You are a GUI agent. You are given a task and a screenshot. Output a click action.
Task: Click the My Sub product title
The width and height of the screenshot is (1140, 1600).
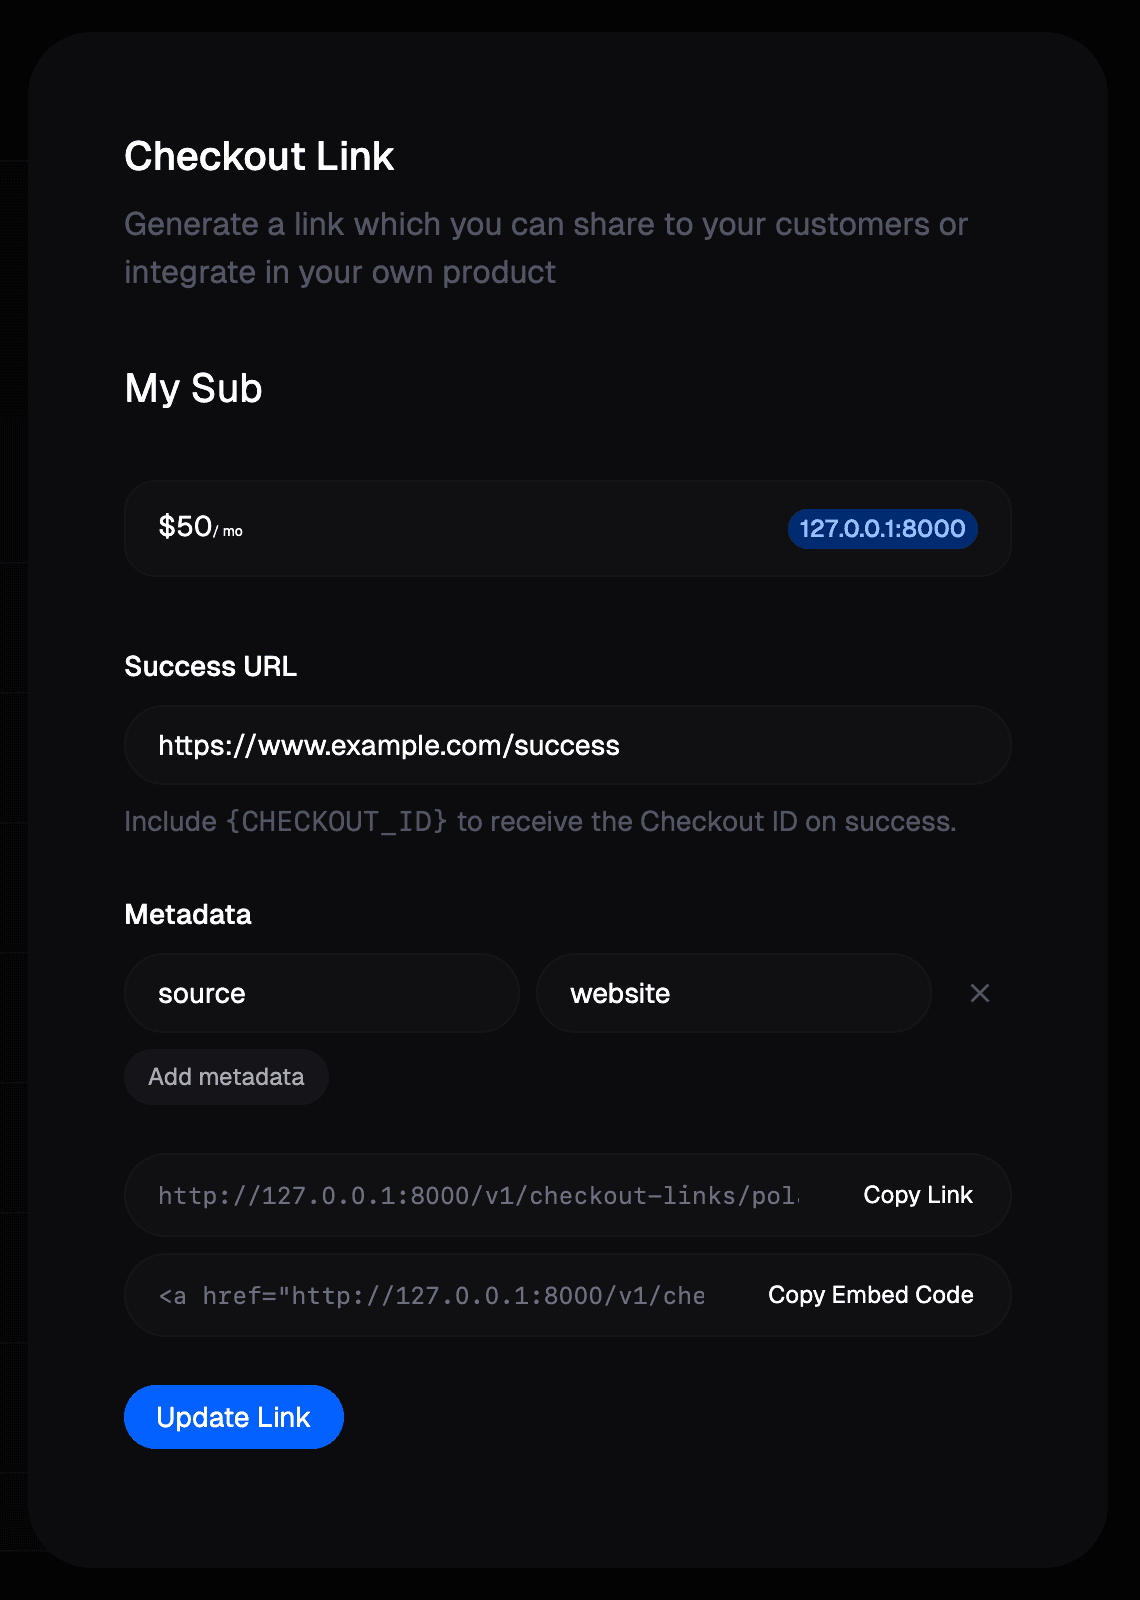click(193, 388)
